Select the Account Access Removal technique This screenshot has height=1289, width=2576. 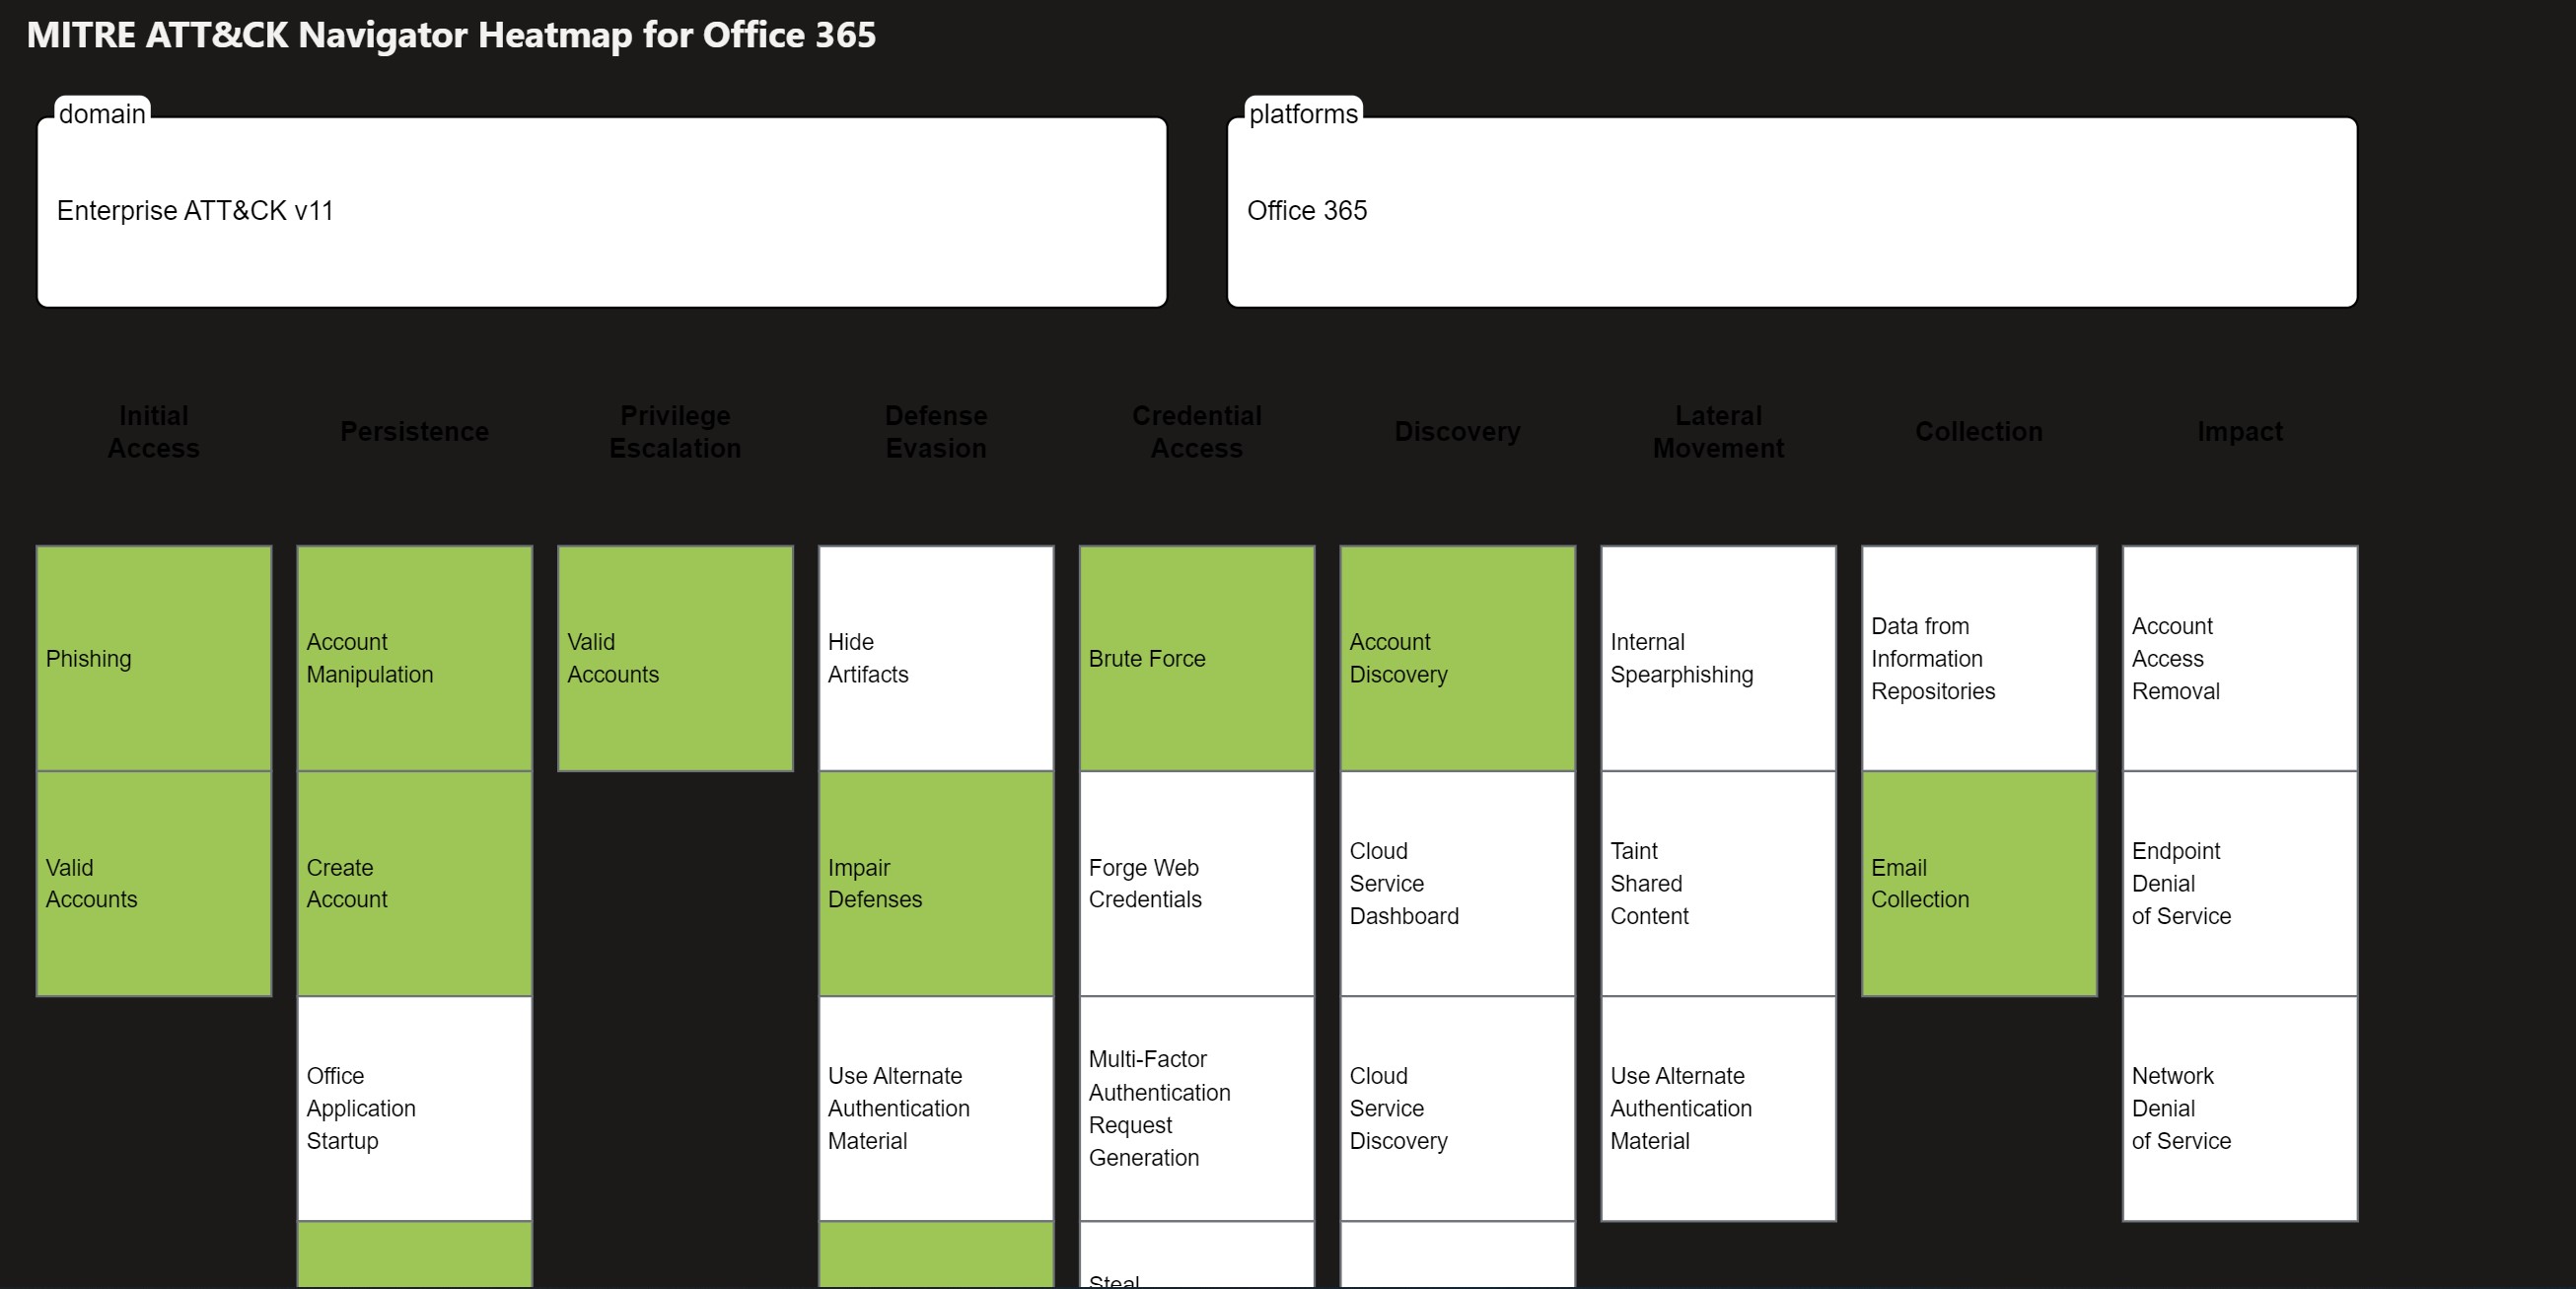tap(2240, 658)
